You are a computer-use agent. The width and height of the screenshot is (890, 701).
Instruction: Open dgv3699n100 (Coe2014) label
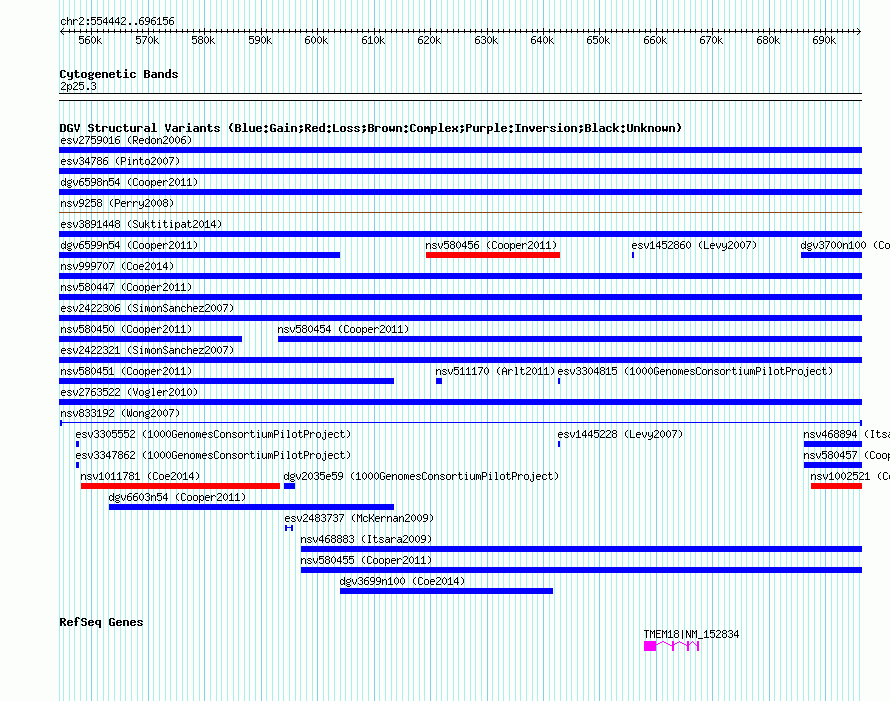pos(402,581)
